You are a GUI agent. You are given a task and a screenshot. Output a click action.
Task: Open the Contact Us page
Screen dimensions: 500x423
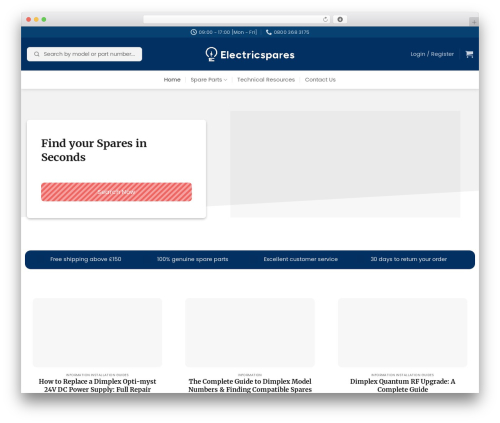[x=320, y=80]
